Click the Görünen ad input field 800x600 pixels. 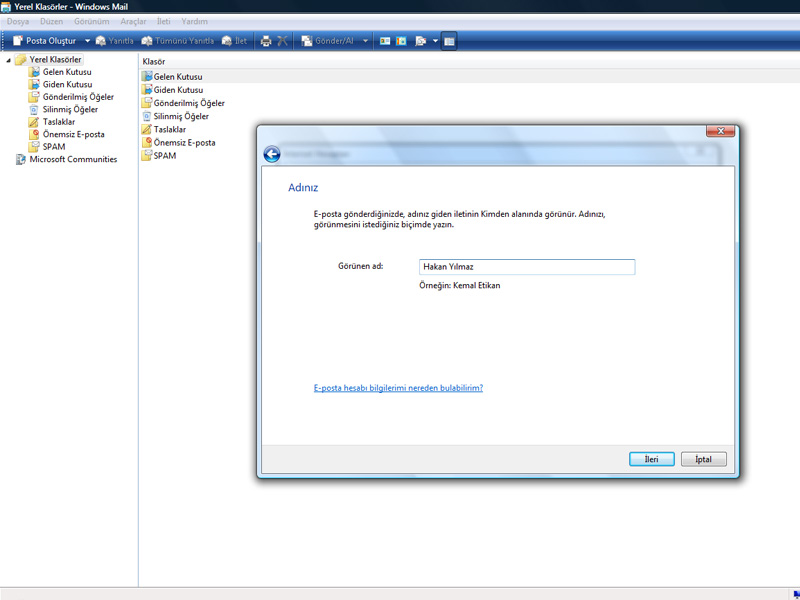[527, 267]
